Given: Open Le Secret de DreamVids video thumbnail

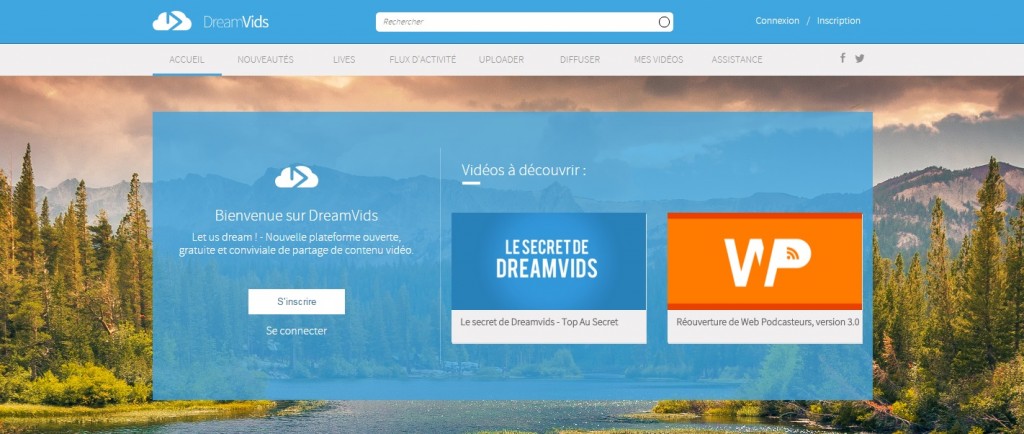Looking at the screenshot, I should pos(549,261).
